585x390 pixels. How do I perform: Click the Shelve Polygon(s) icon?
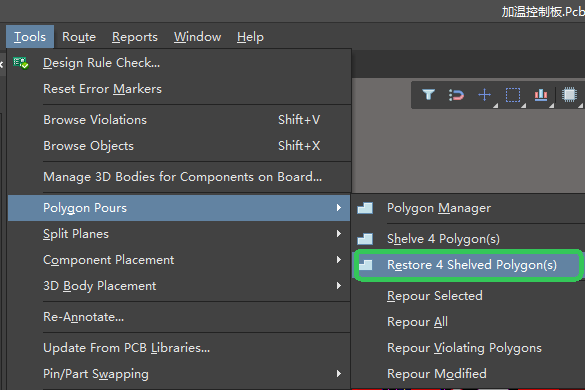pos(365,239)
